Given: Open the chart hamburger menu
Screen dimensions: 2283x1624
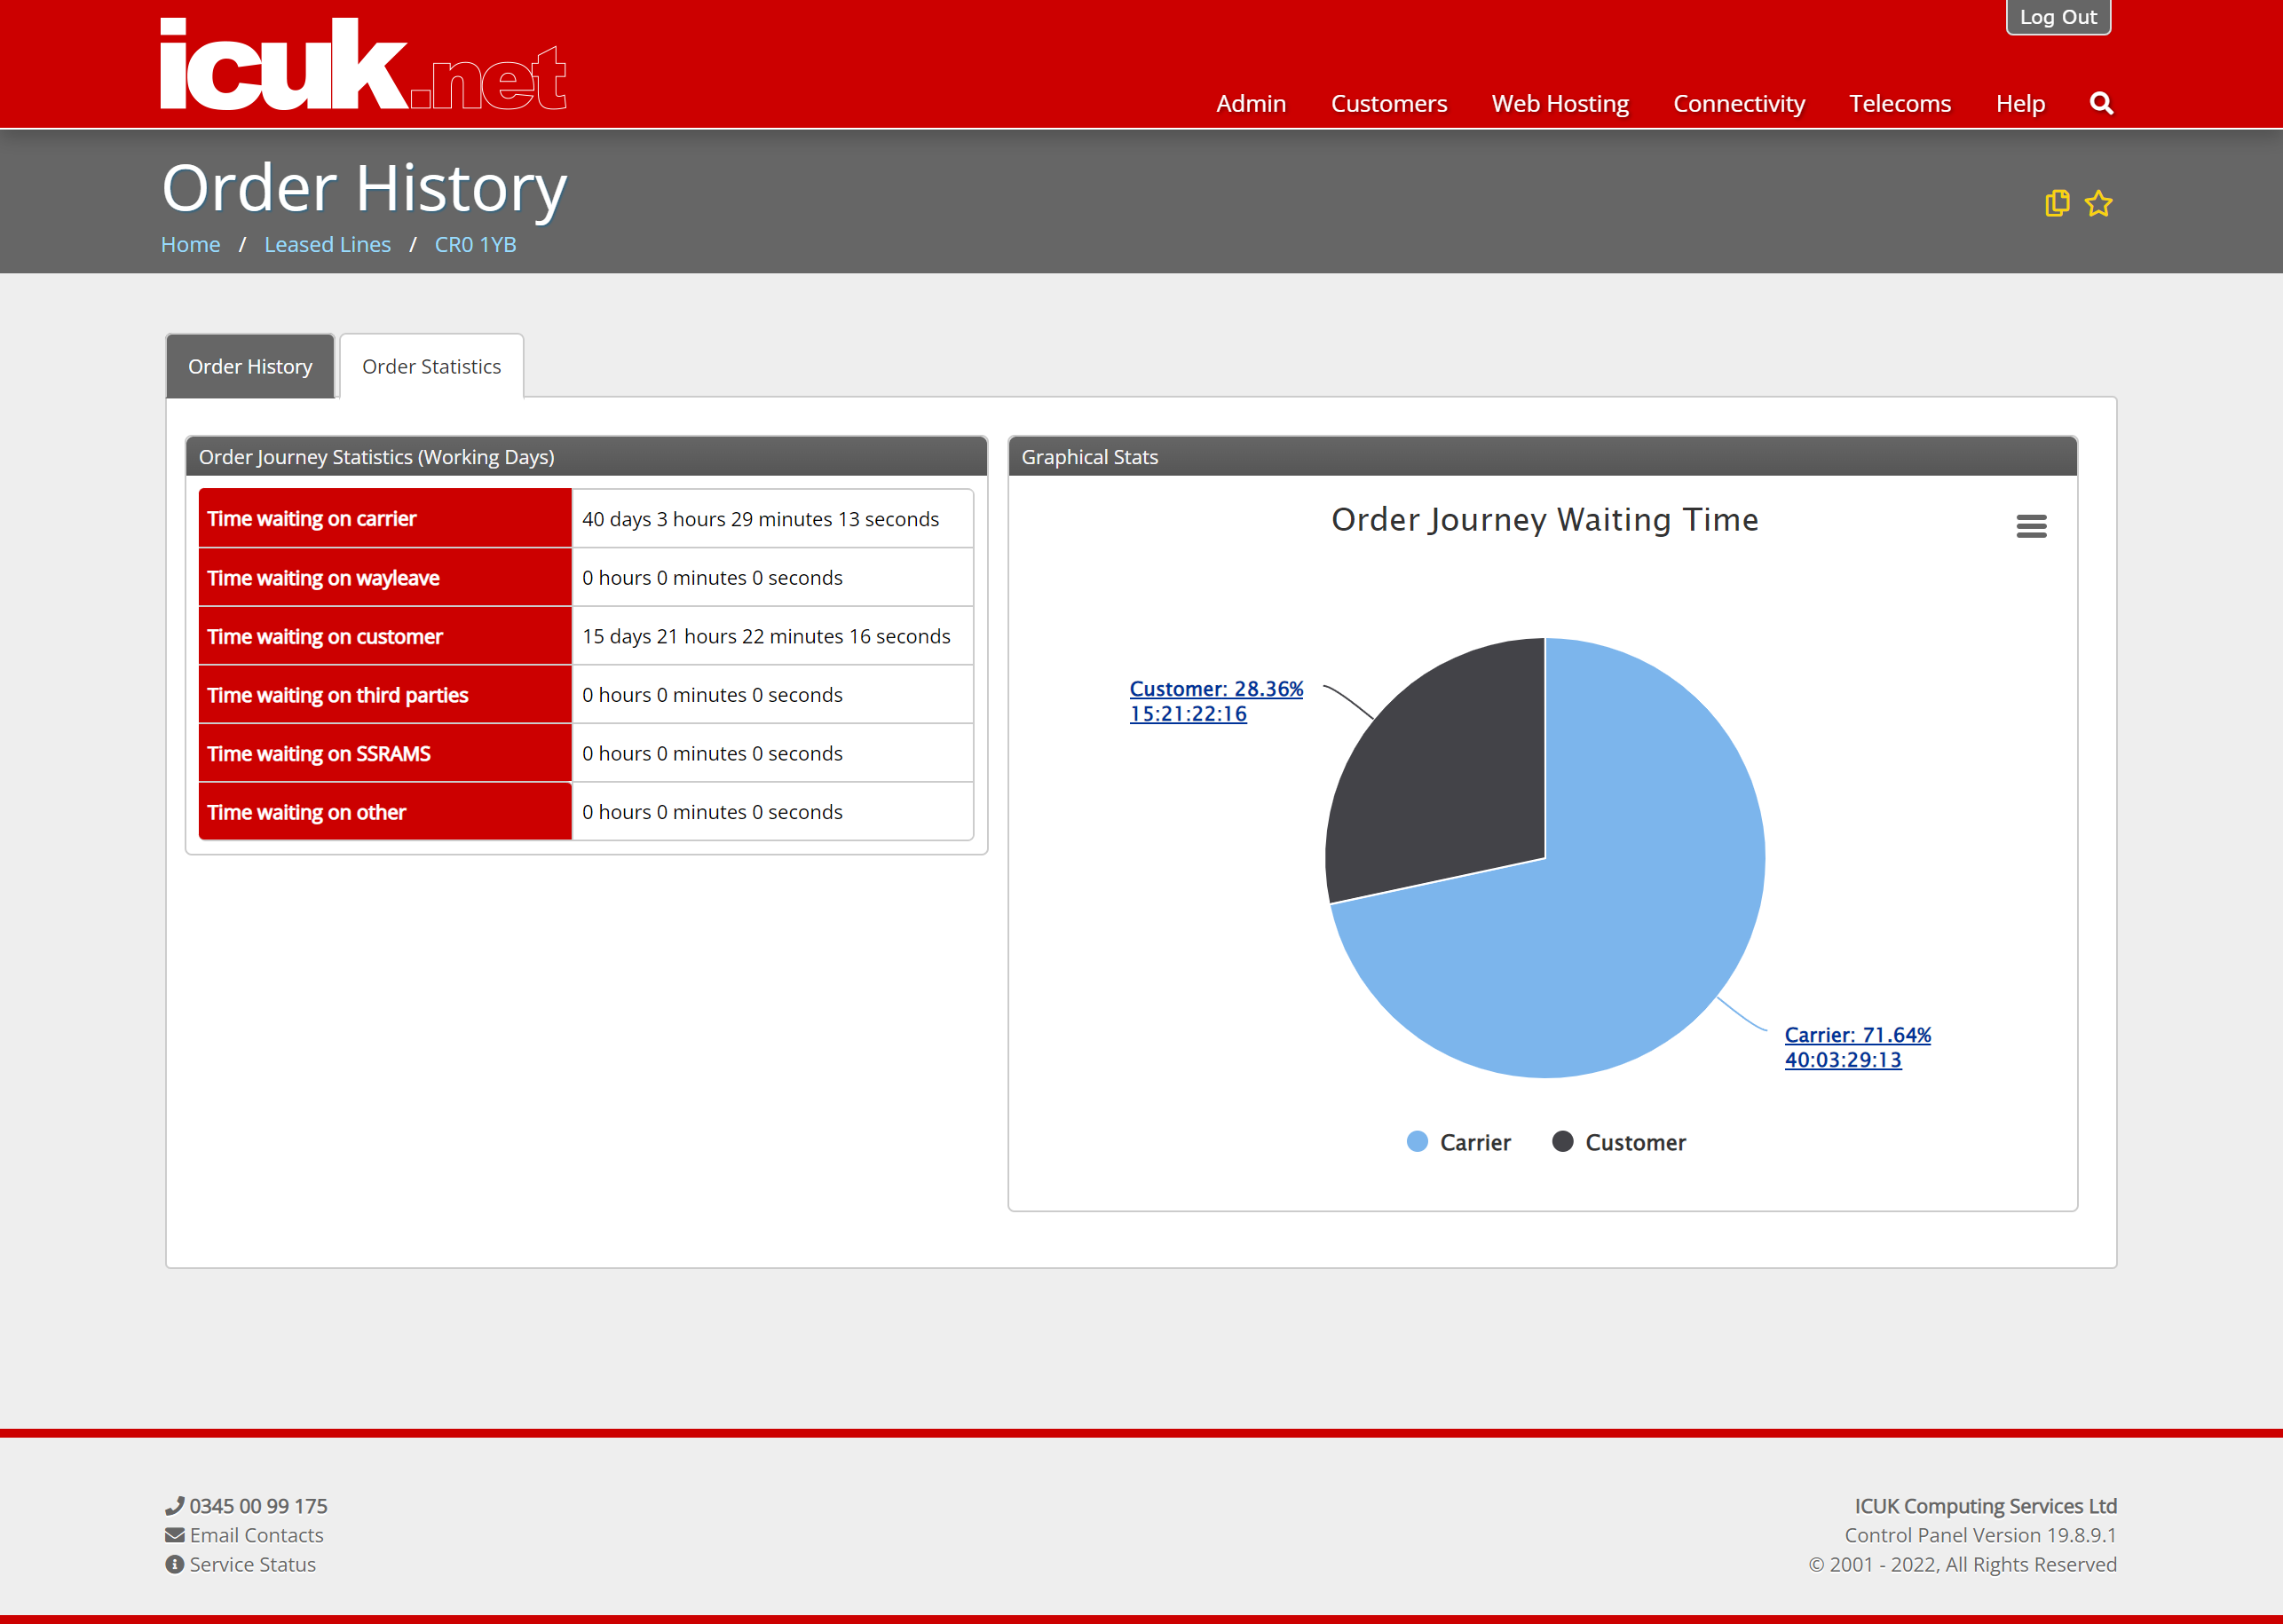Looking at the screenshot, I should tap(2031, 526).
